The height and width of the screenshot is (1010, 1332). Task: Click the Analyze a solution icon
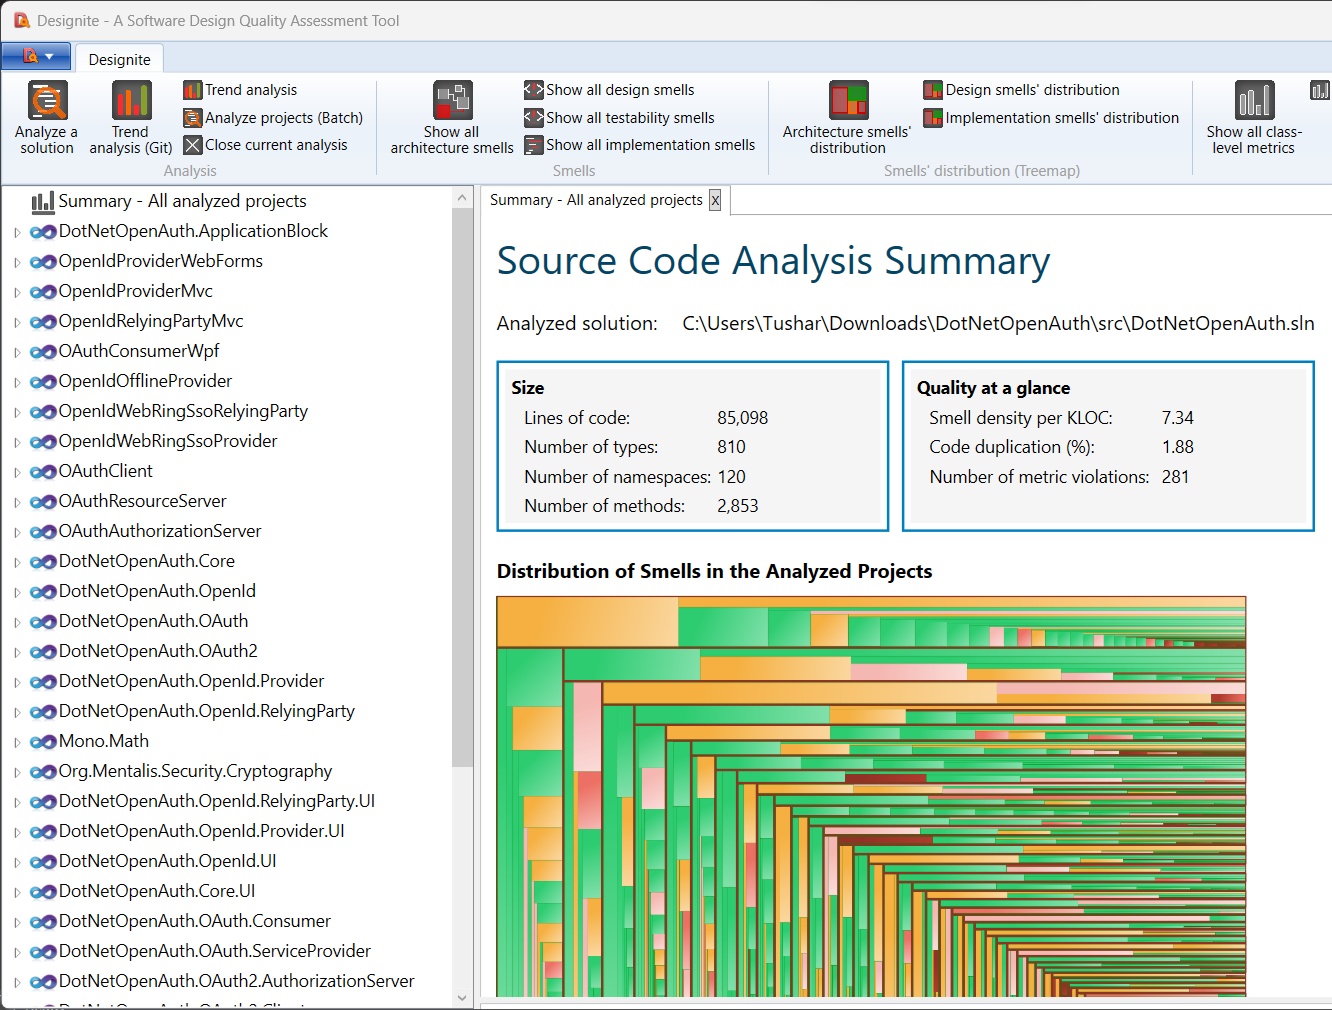pos(47,101)
